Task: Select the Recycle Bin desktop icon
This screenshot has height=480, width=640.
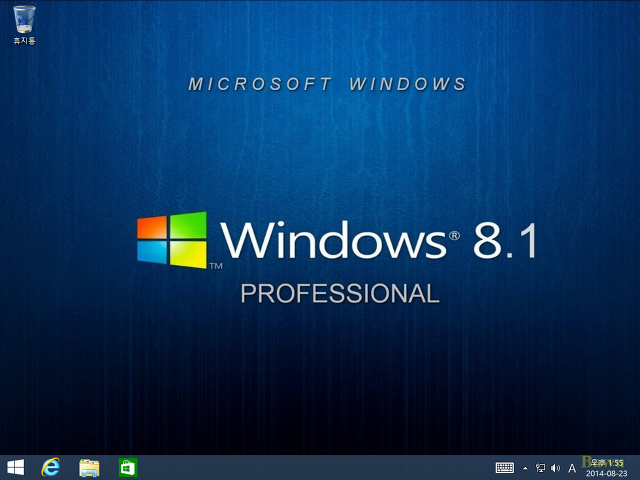Action: [x=24, y=24]
